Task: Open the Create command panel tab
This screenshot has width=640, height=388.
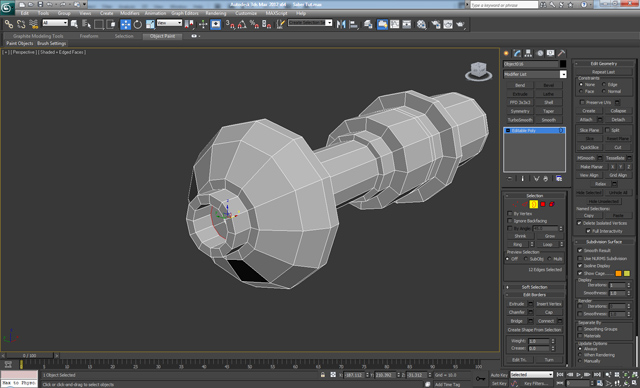Action: click(x=507, y=53)
